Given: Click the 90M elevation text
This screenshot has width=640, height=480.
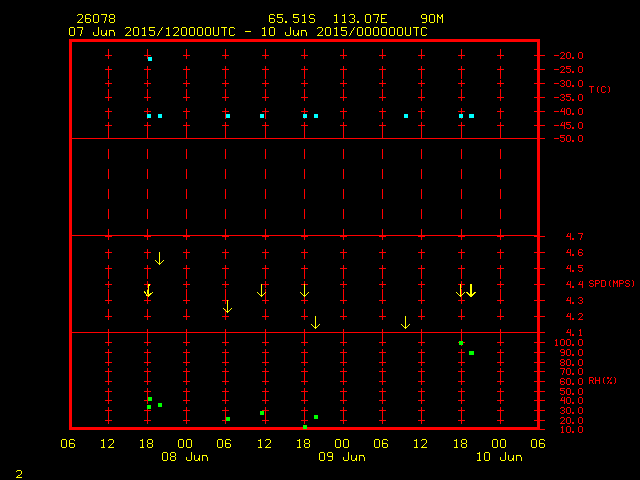Looking at the screenshot, I should [x=432, y=19].
